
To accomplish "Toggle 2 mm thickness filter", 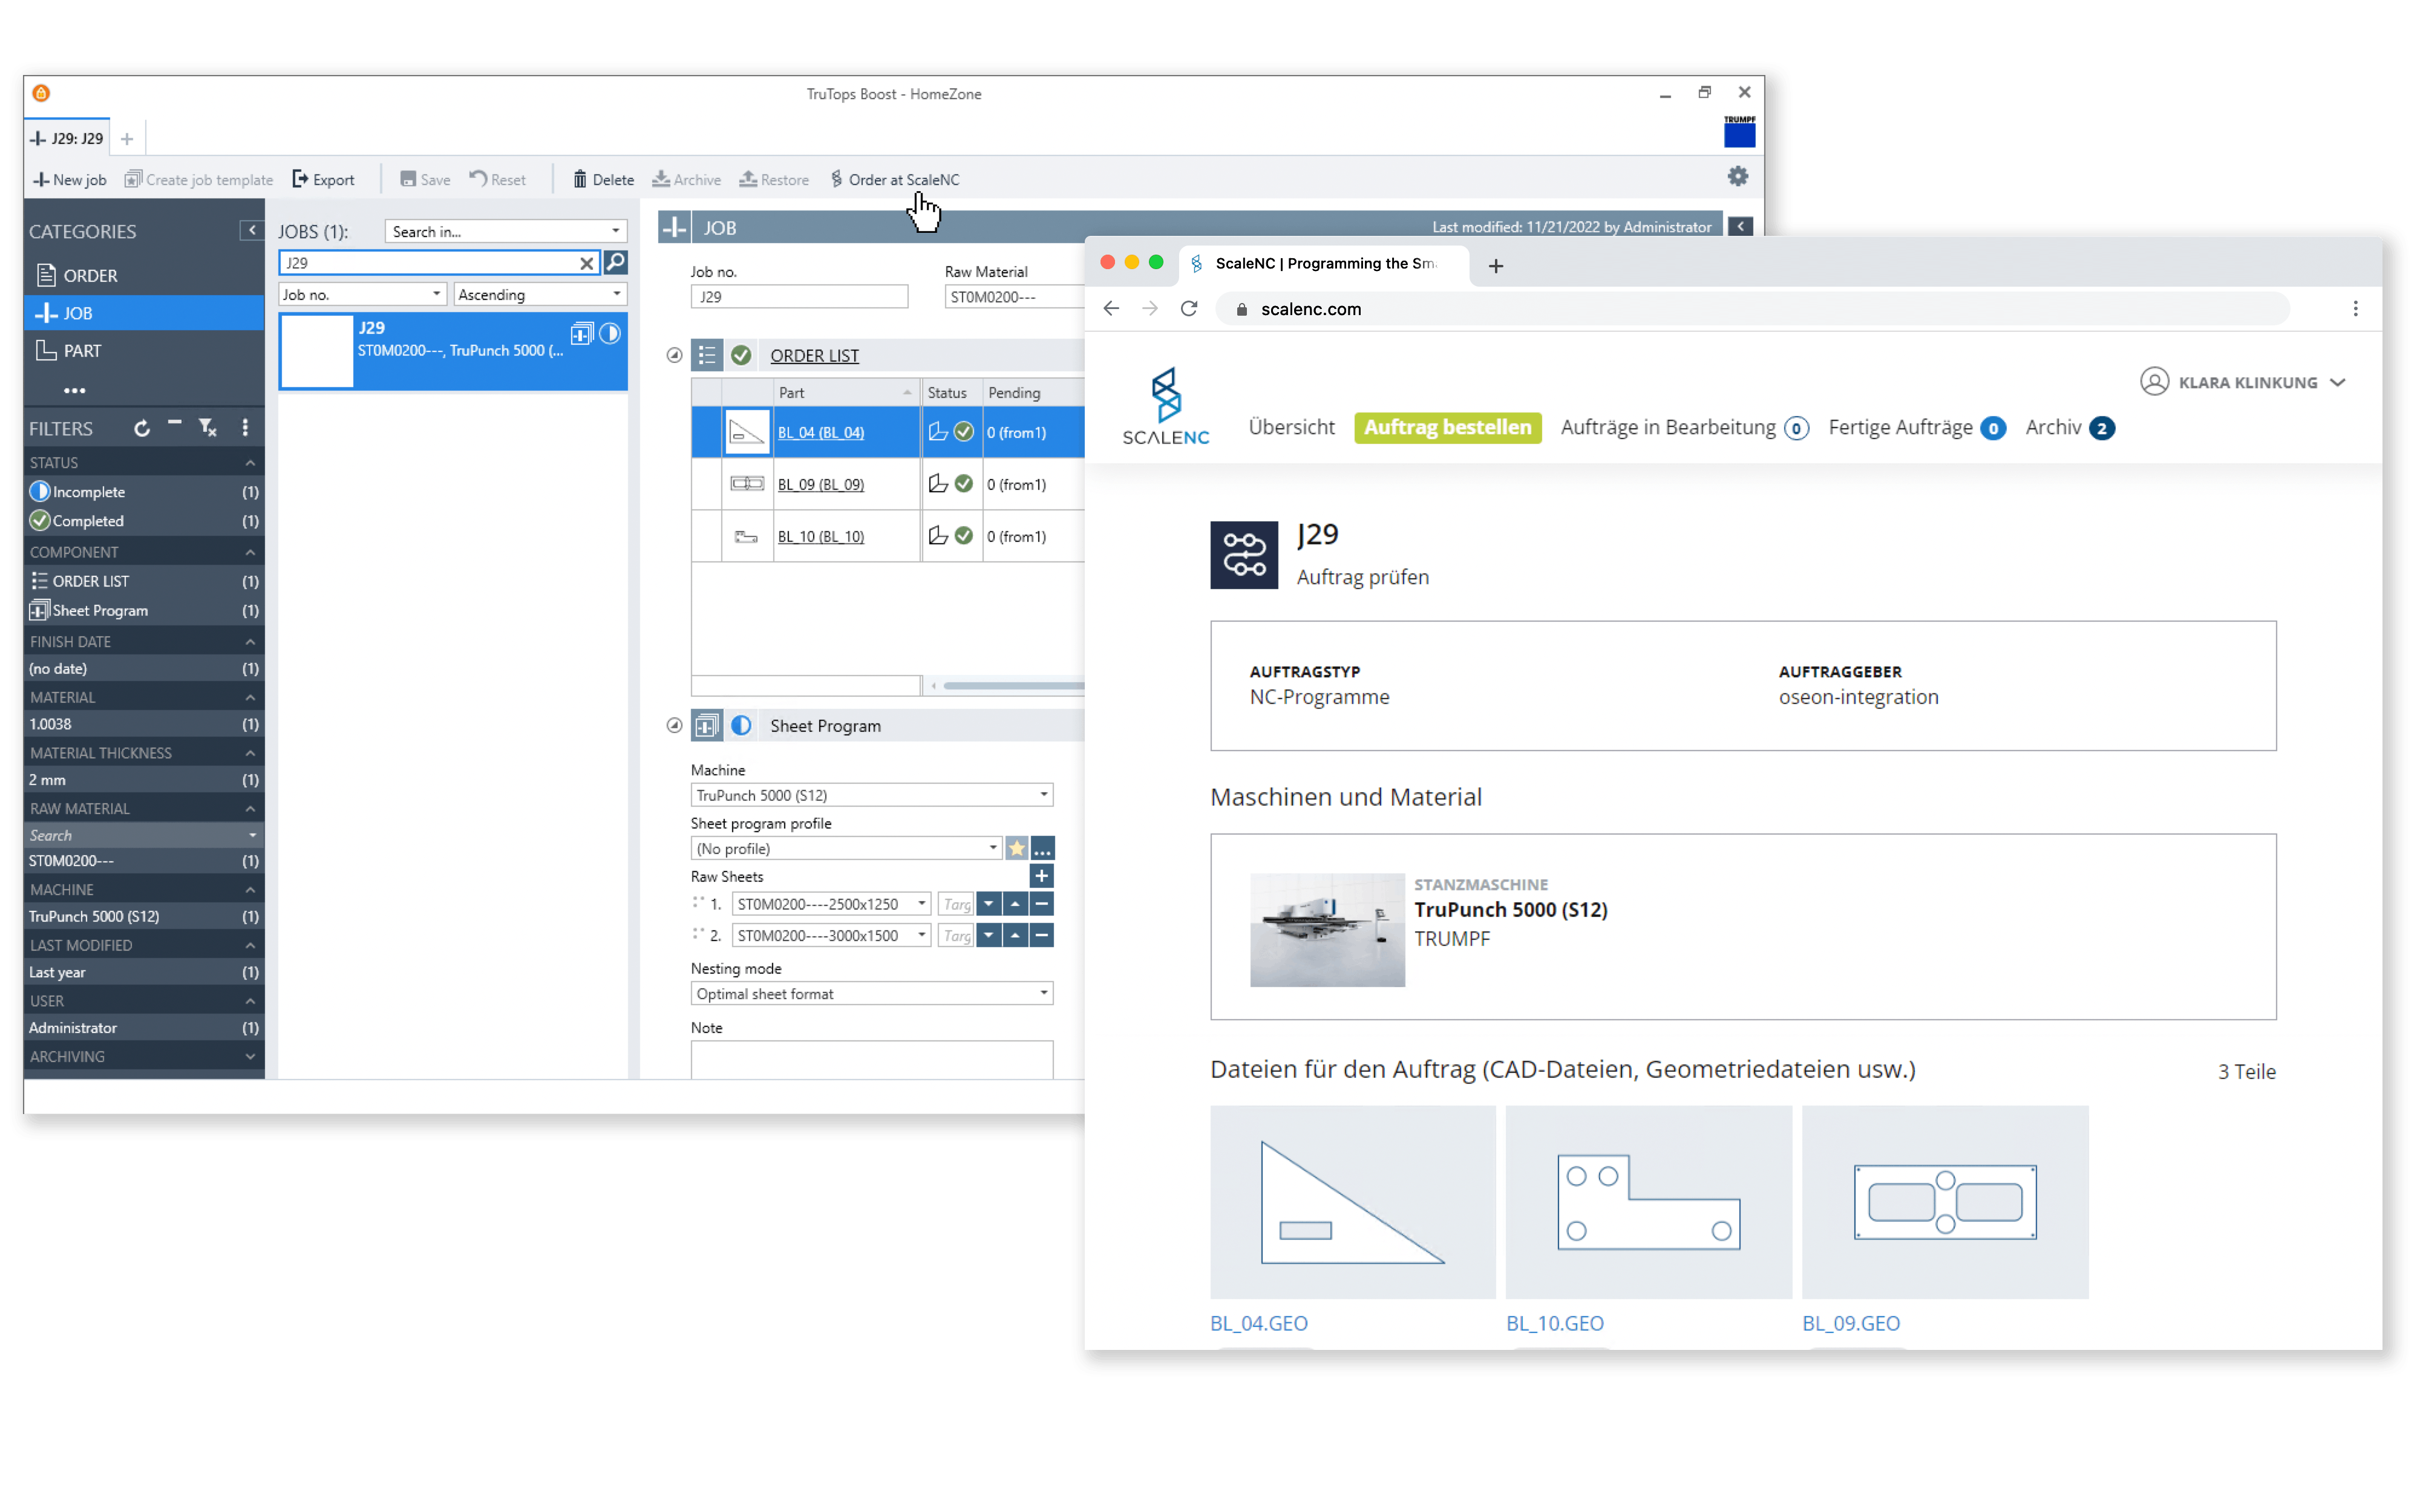I will pyautogui.click(x=144, y=780).
